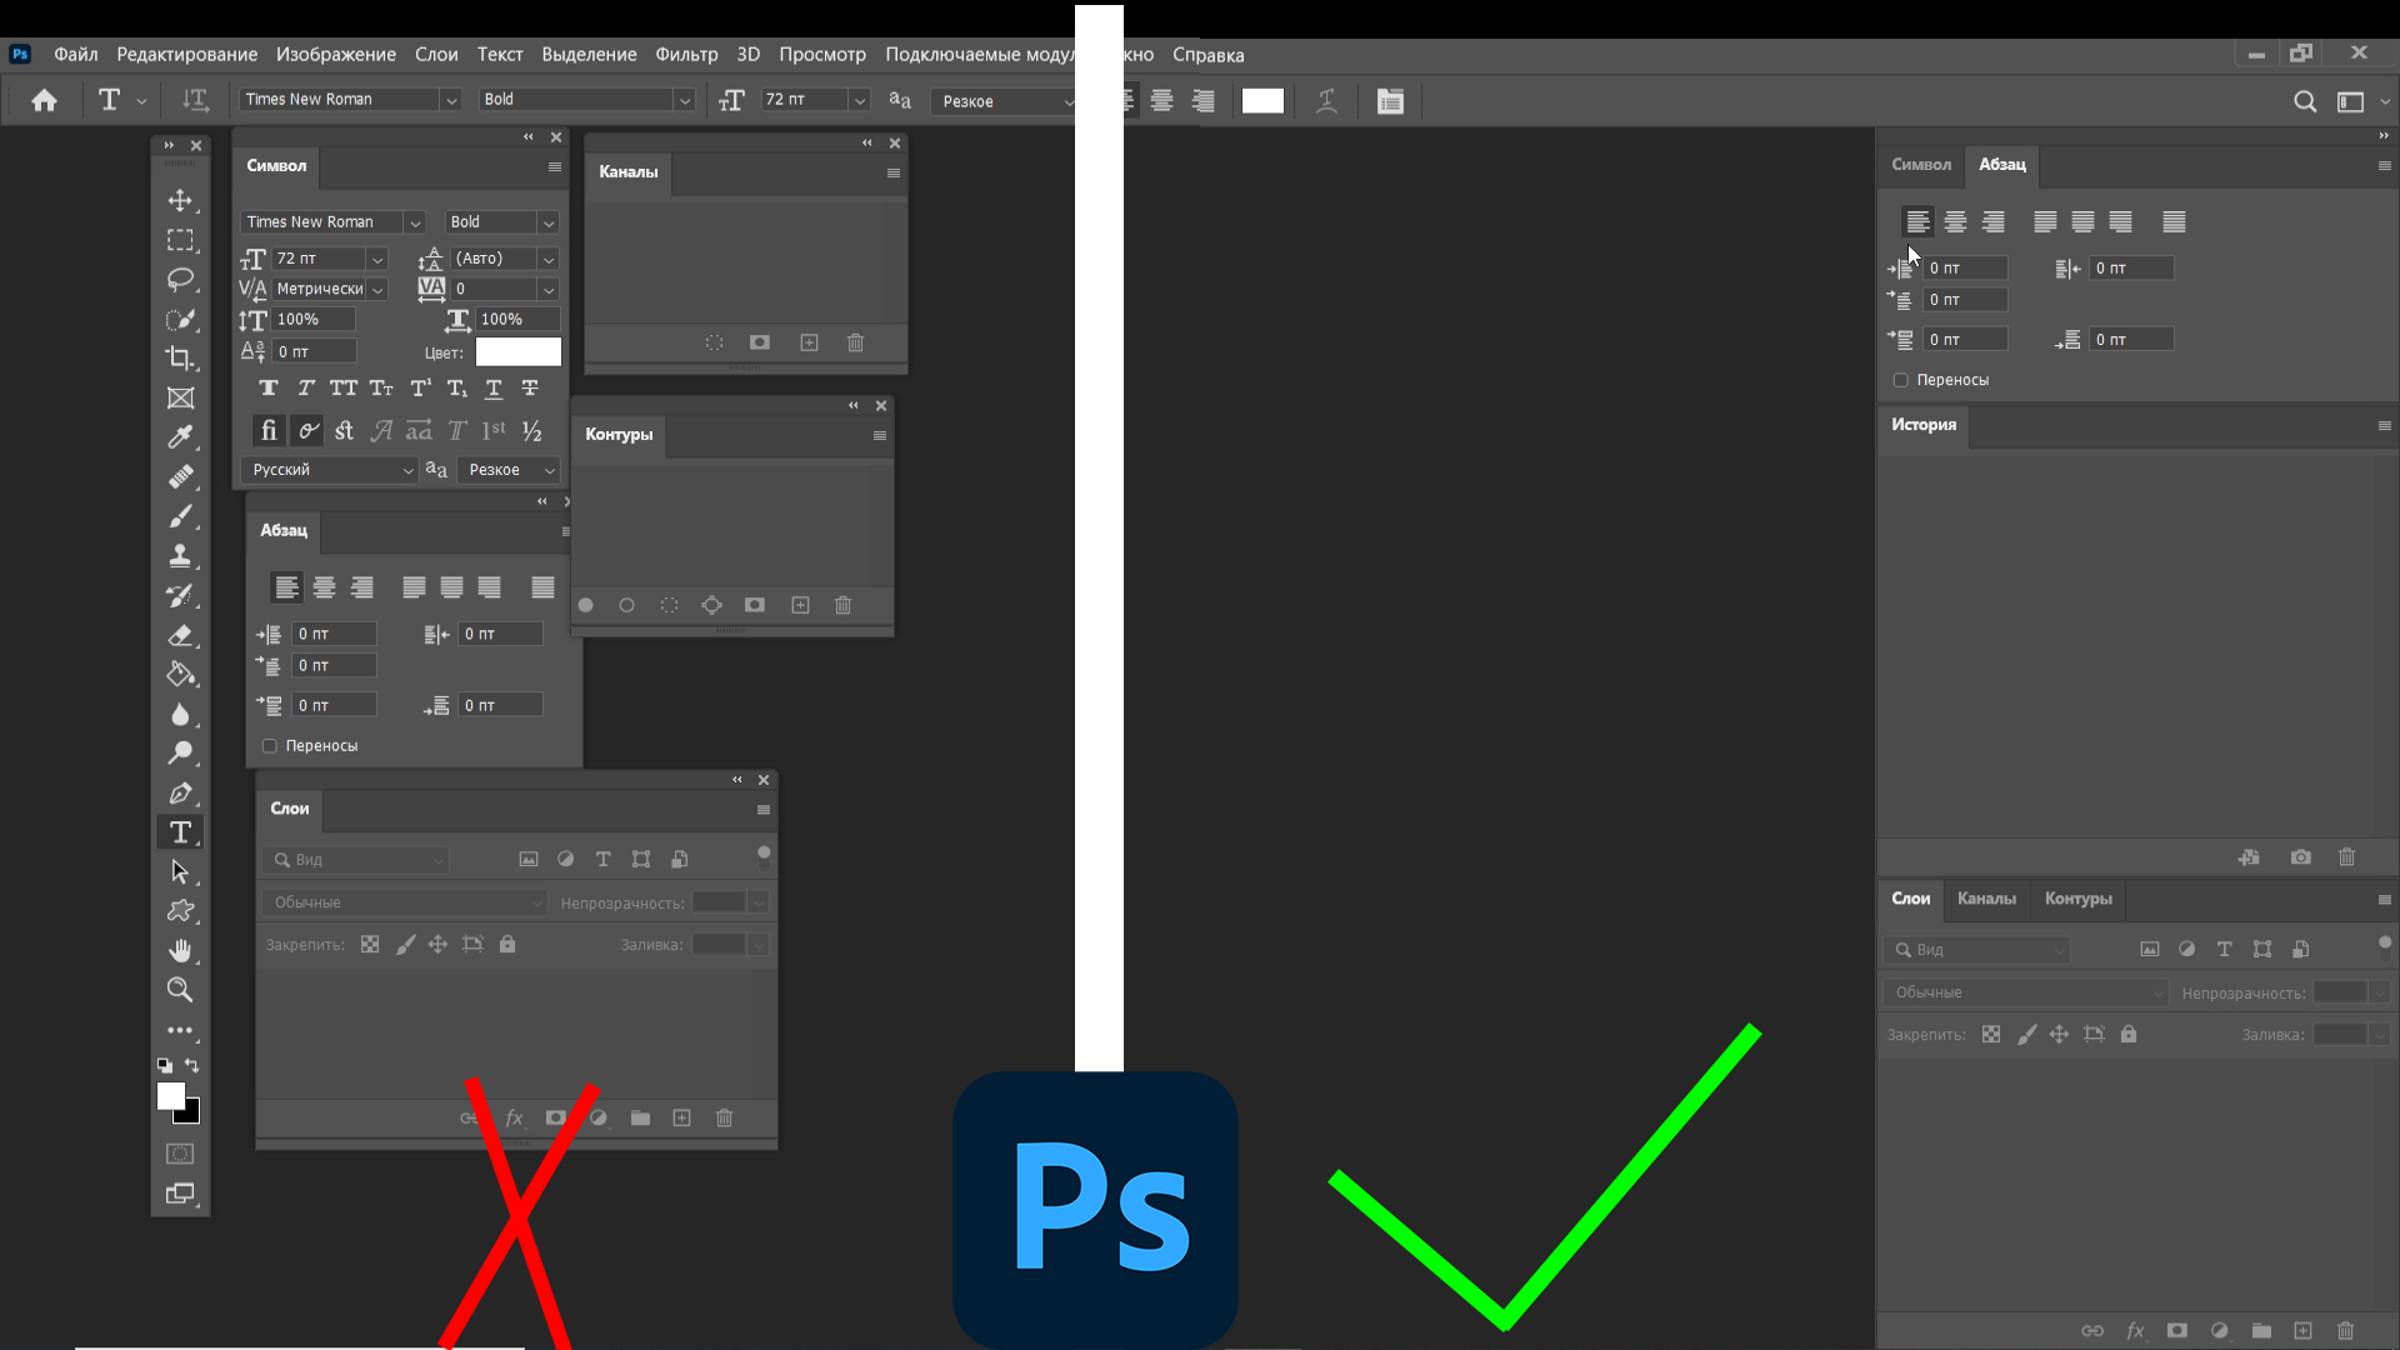This screenshot has width=2400, height=1350.
Task: Click the white color swatch in Символ panel
Action: (x=516, y=351)
